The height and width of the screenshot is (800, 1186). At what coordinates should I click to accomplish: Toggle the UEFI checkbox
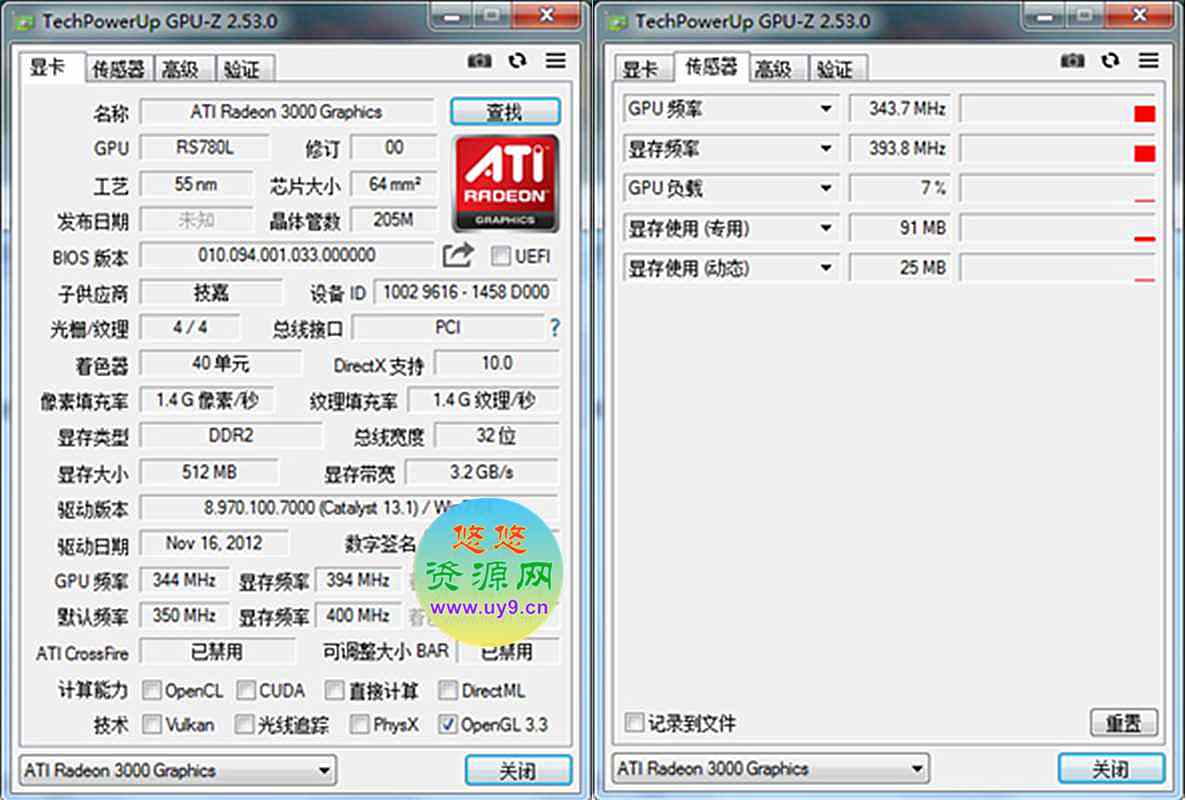coord(500,256)
